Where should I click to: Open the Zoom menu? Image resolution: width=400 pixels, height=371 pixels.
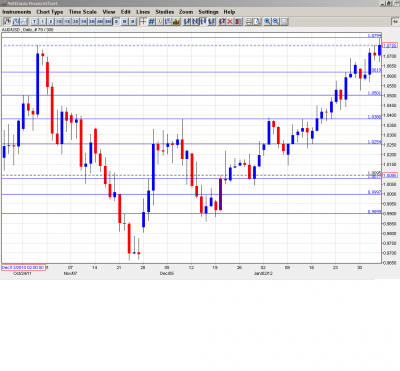(x=186, y=12)
